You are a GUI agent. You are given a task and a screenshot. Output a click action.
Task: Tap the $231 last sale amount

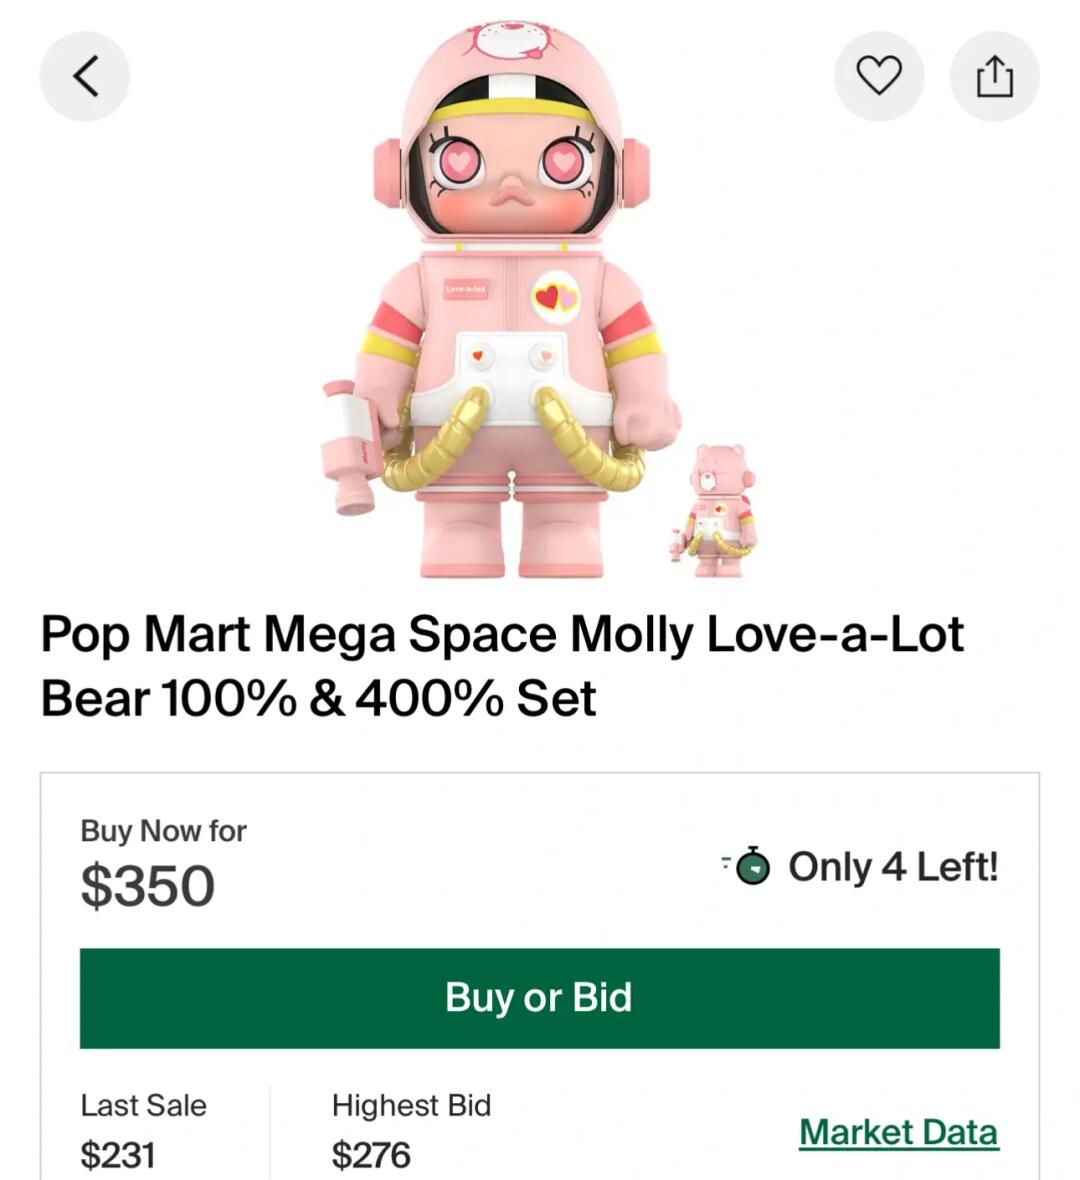118,1155
